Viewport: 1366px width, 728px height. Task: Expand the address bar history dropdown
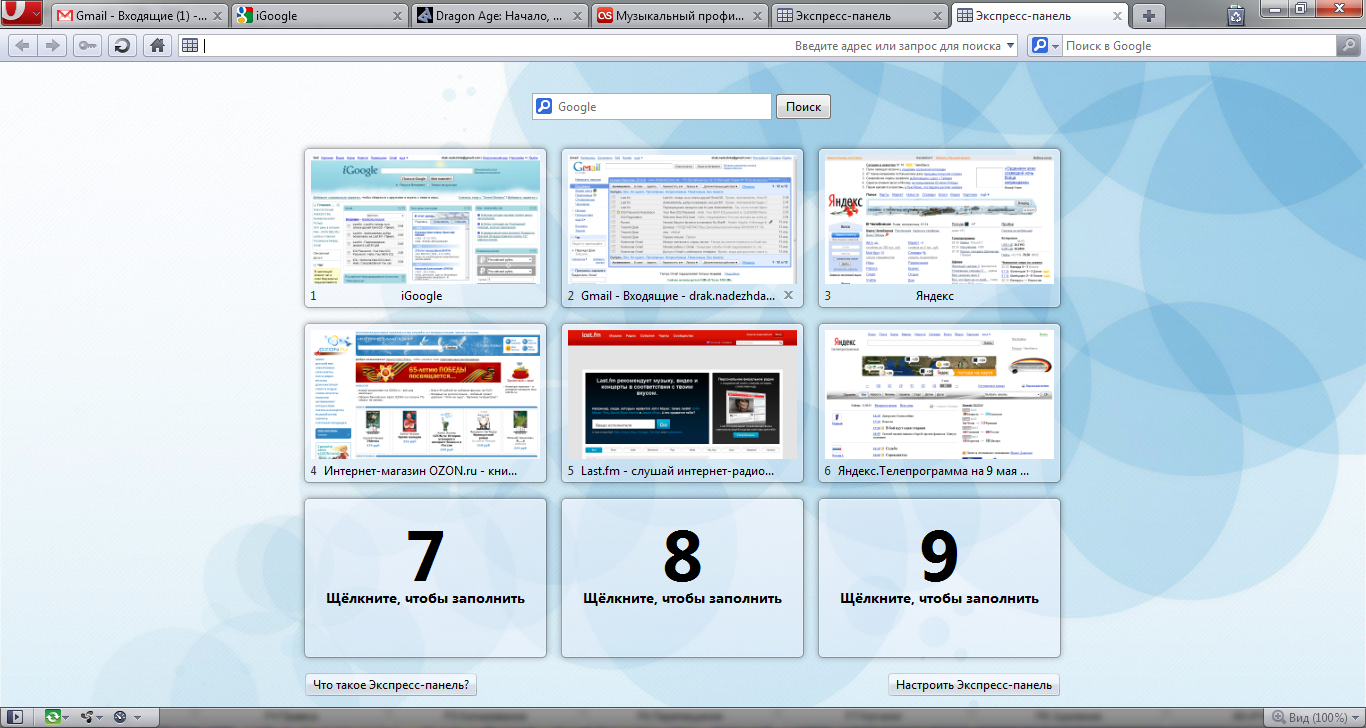pyautogui.click(x=1010, y=46)
